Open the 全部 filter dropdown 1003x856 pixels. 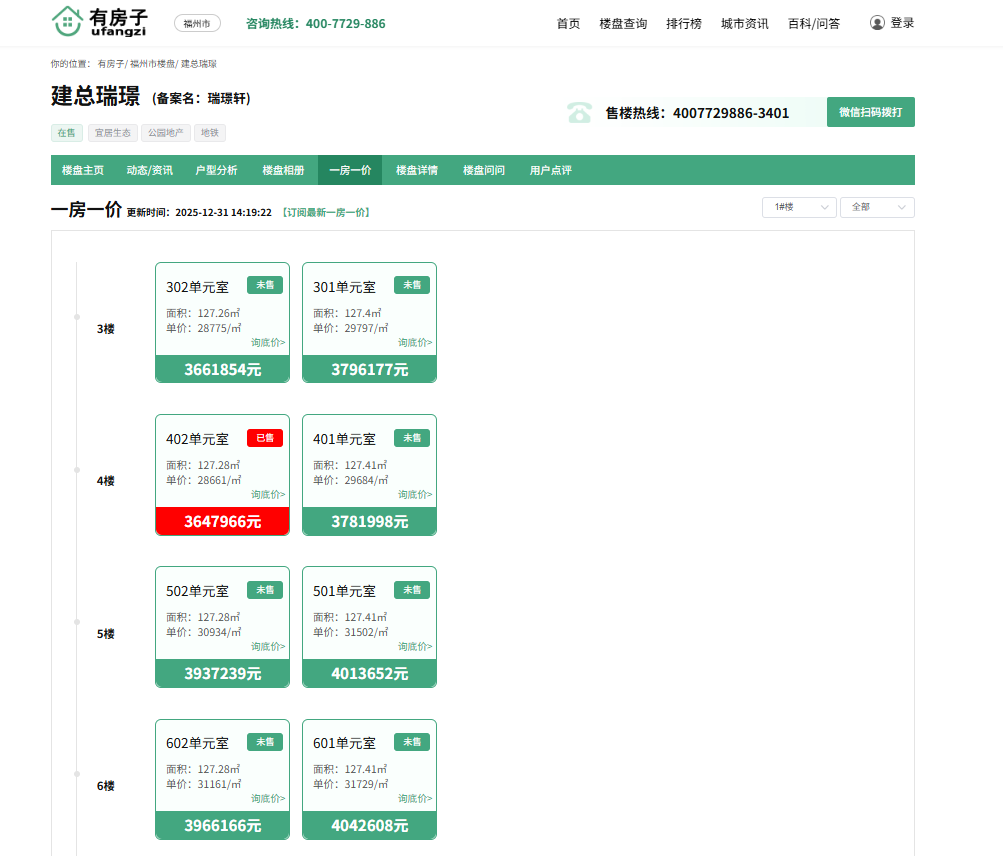coord(876,207)
